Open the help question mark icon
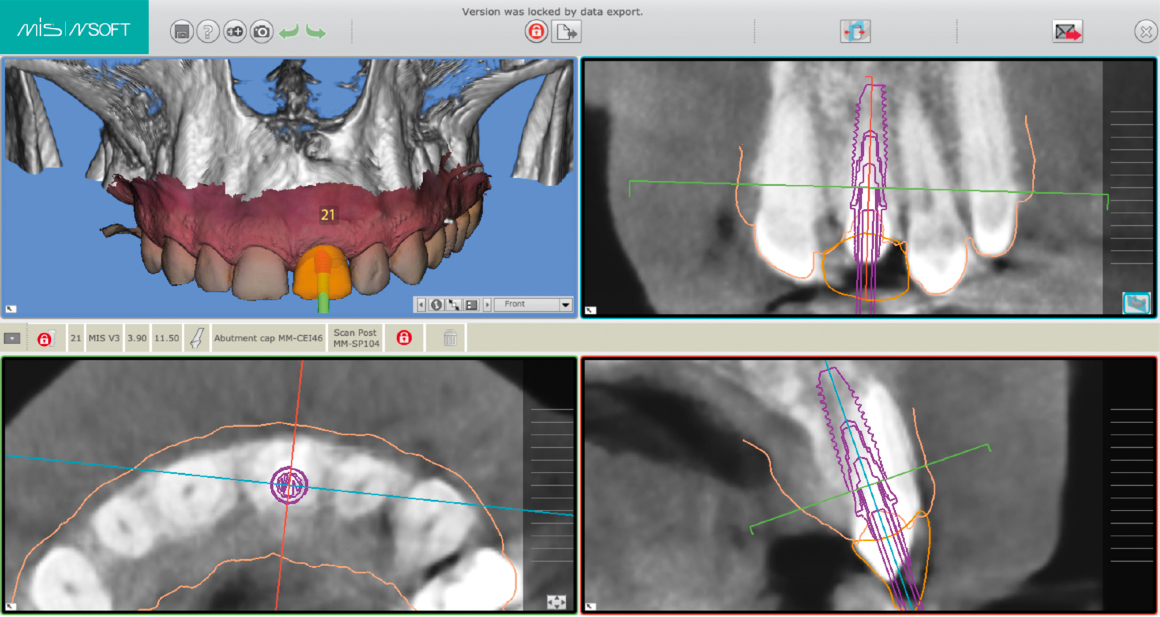The width and height of the screenshot is (1160, 617). click(x=208, y=32)
